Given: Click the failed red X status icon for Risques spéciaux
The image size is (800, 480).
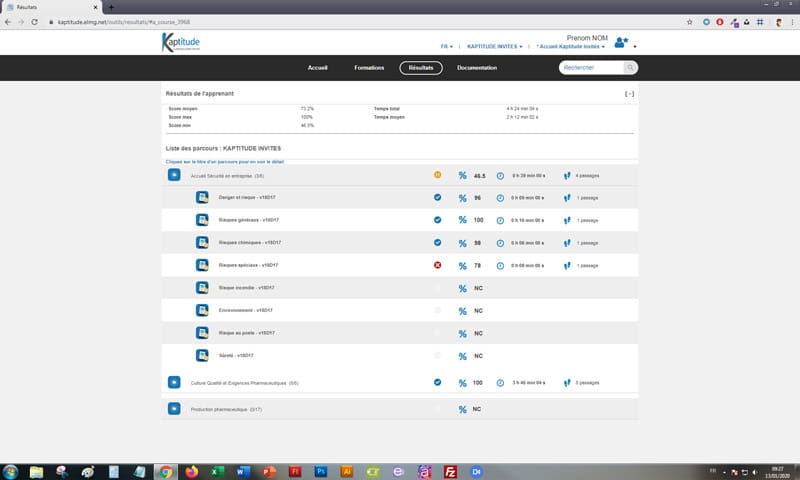Looking at the screenshot, I should (x=437, y=265).
